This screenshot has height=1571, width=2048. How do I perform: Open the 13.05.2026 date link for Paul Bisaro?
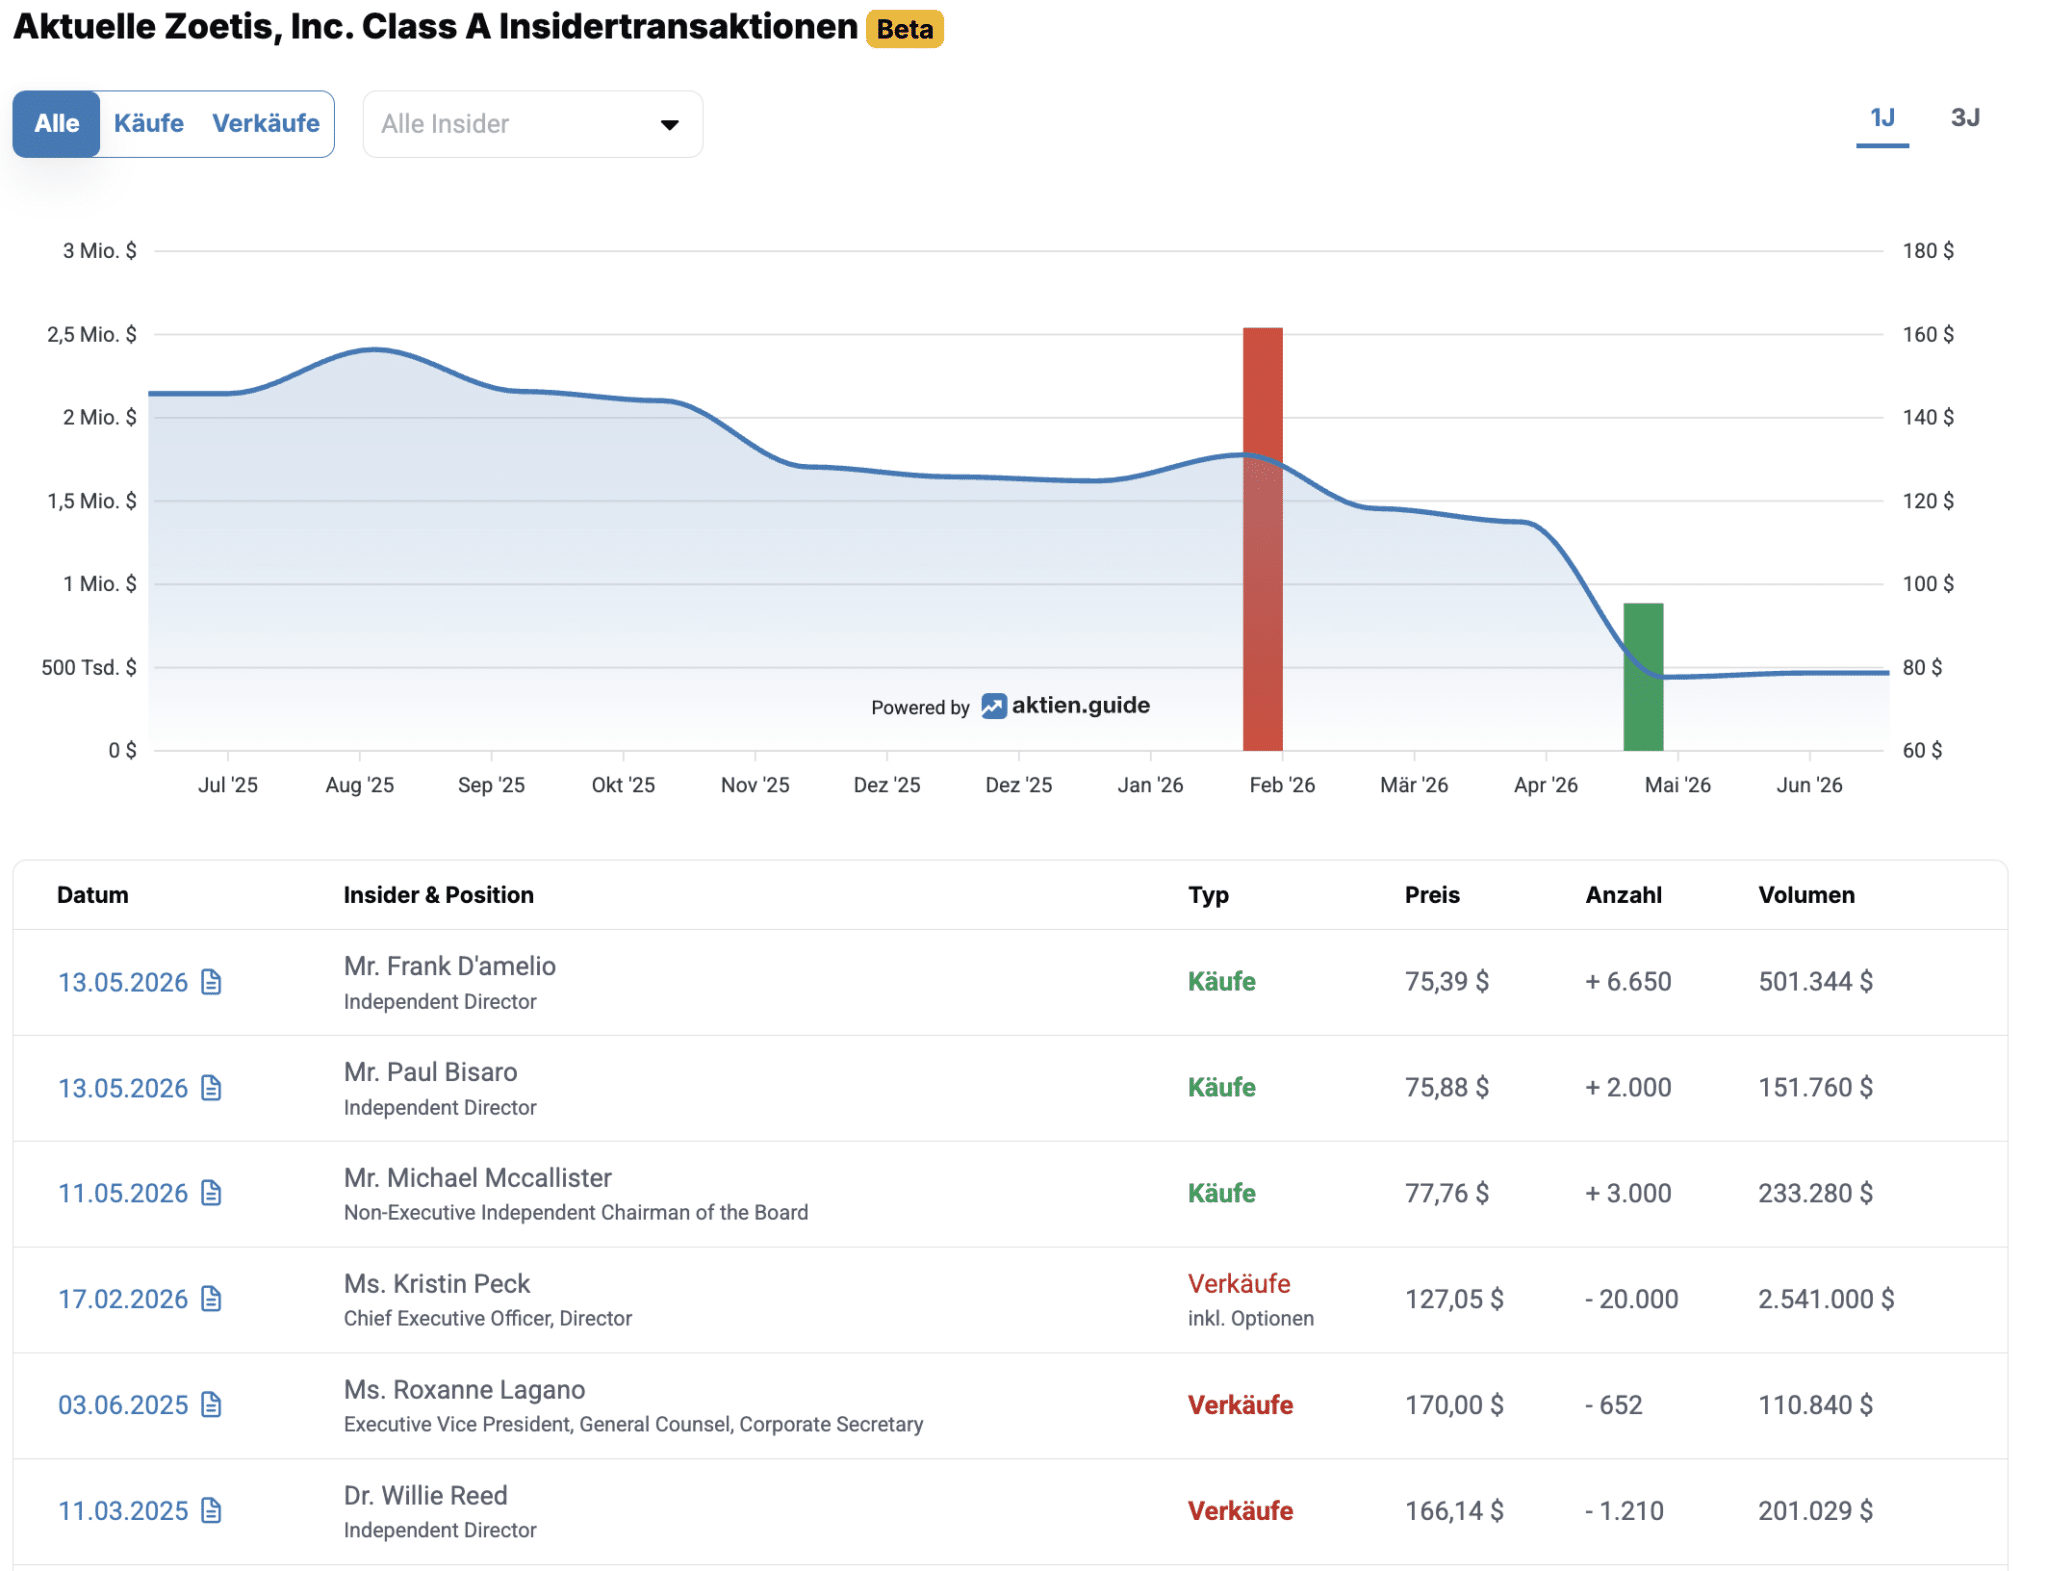pos(123,1088)
